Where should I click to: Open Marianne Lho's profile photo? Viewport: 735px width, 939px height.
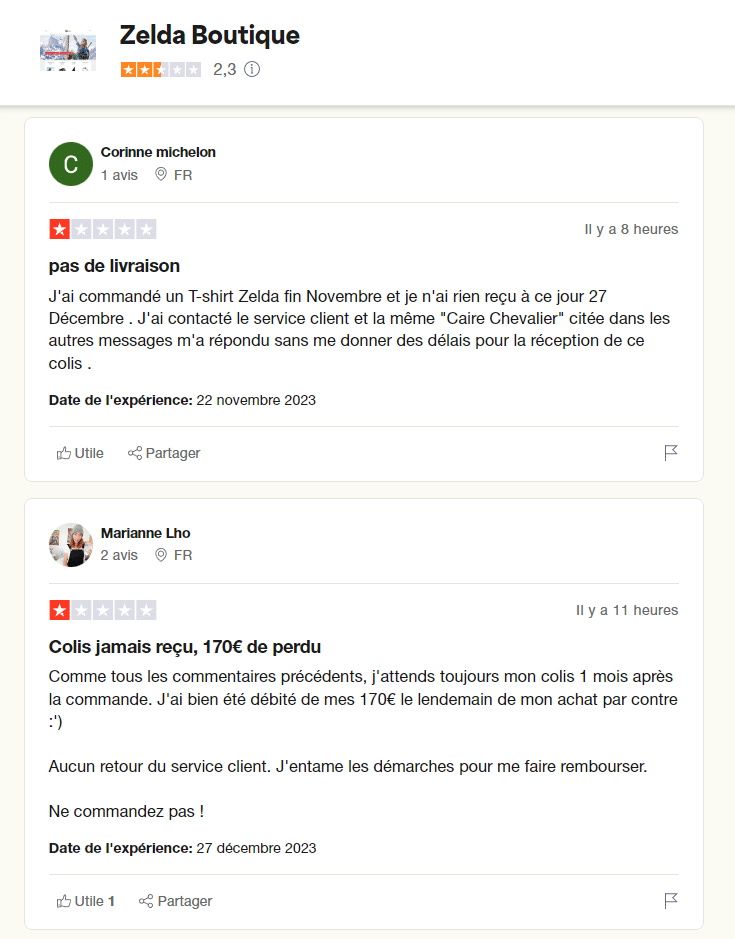71,544
